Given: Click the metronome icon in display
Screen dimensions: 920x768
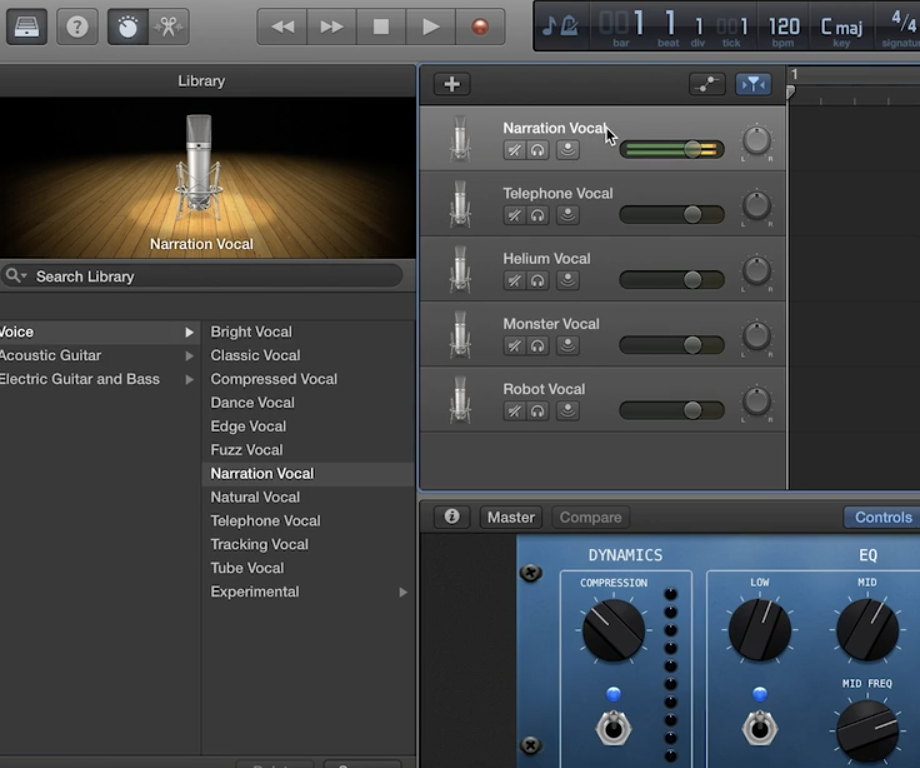Looking at the screenshot, I should pyautogui.click(x=569, y=26).
